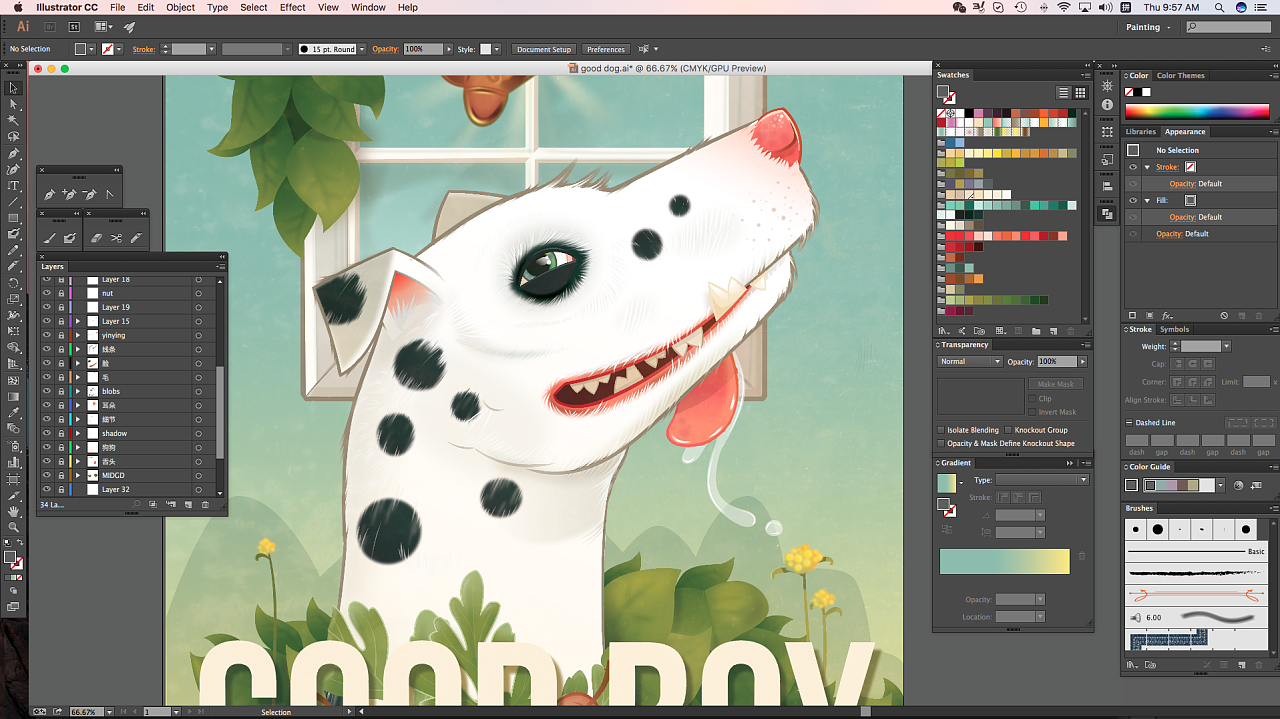Hide the blobs layer

coord(46,391)
